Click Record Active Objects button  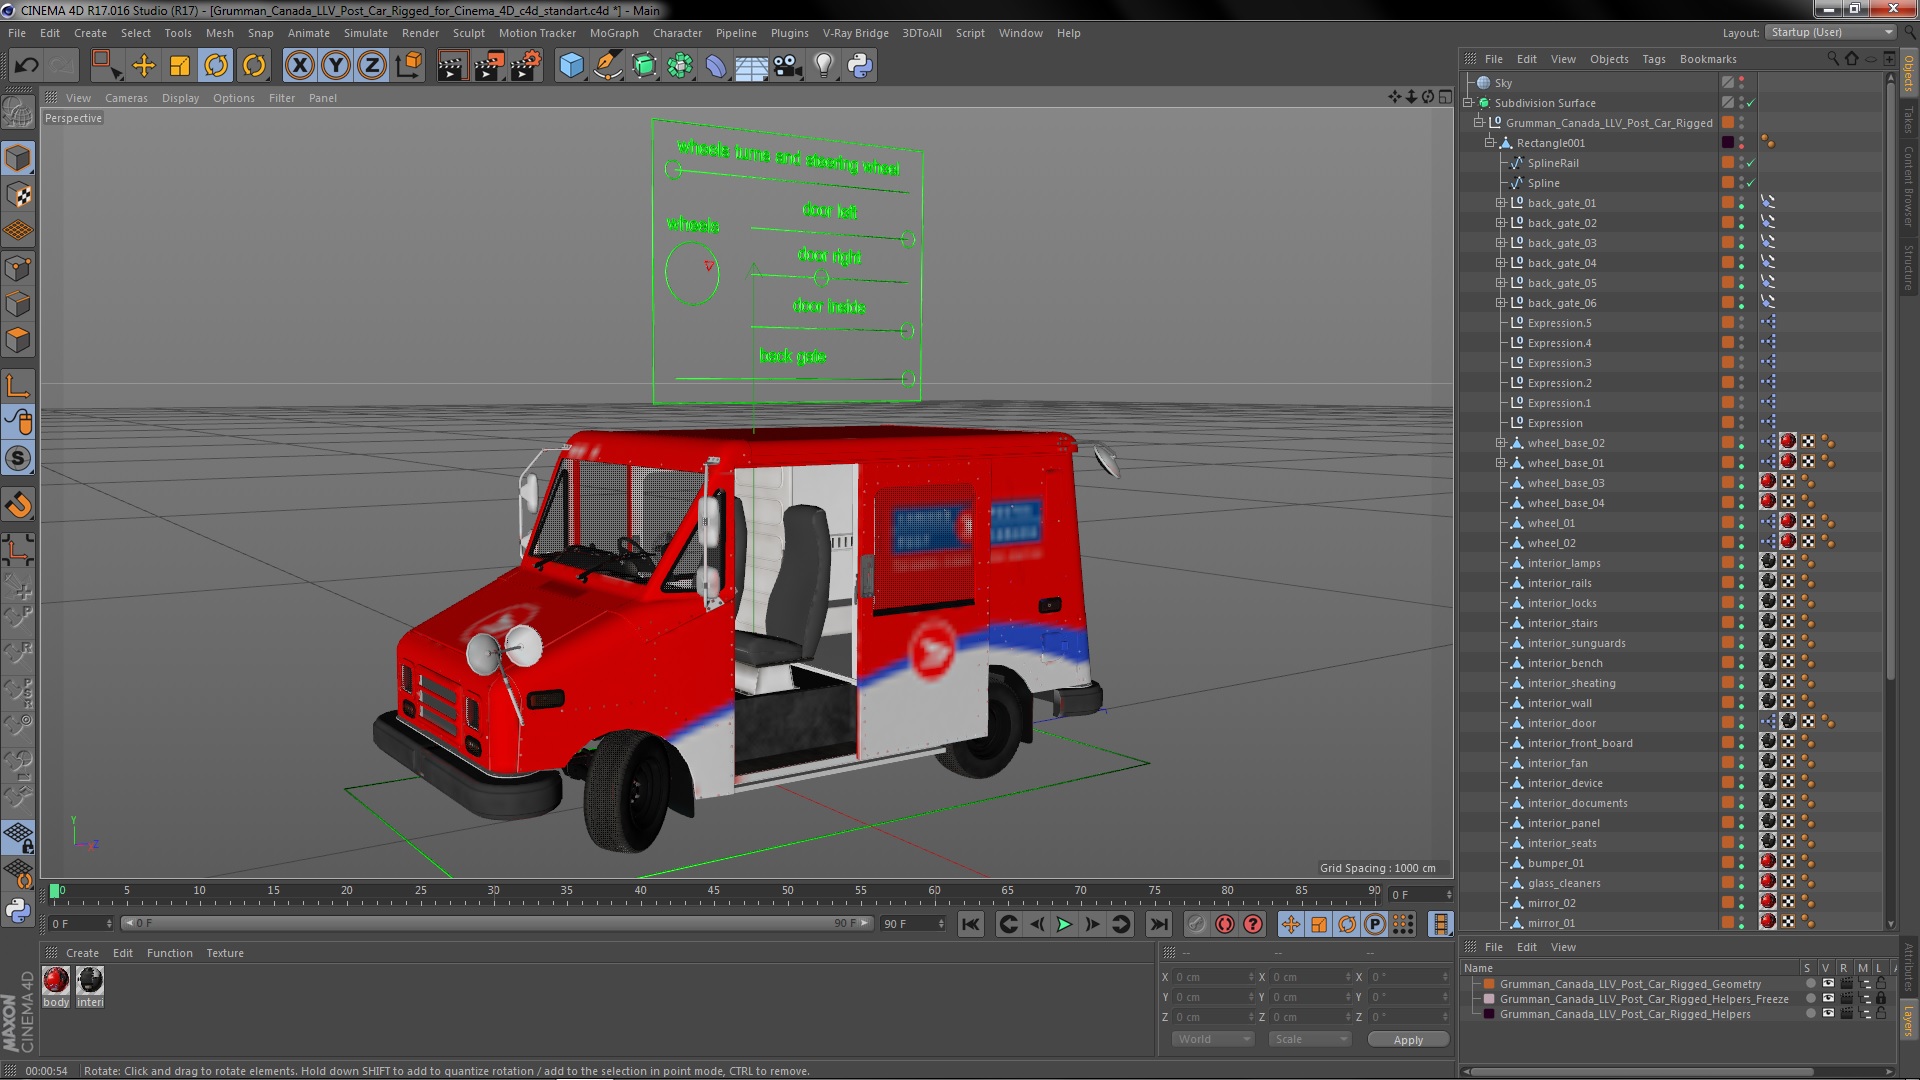tap(1196, 924)
